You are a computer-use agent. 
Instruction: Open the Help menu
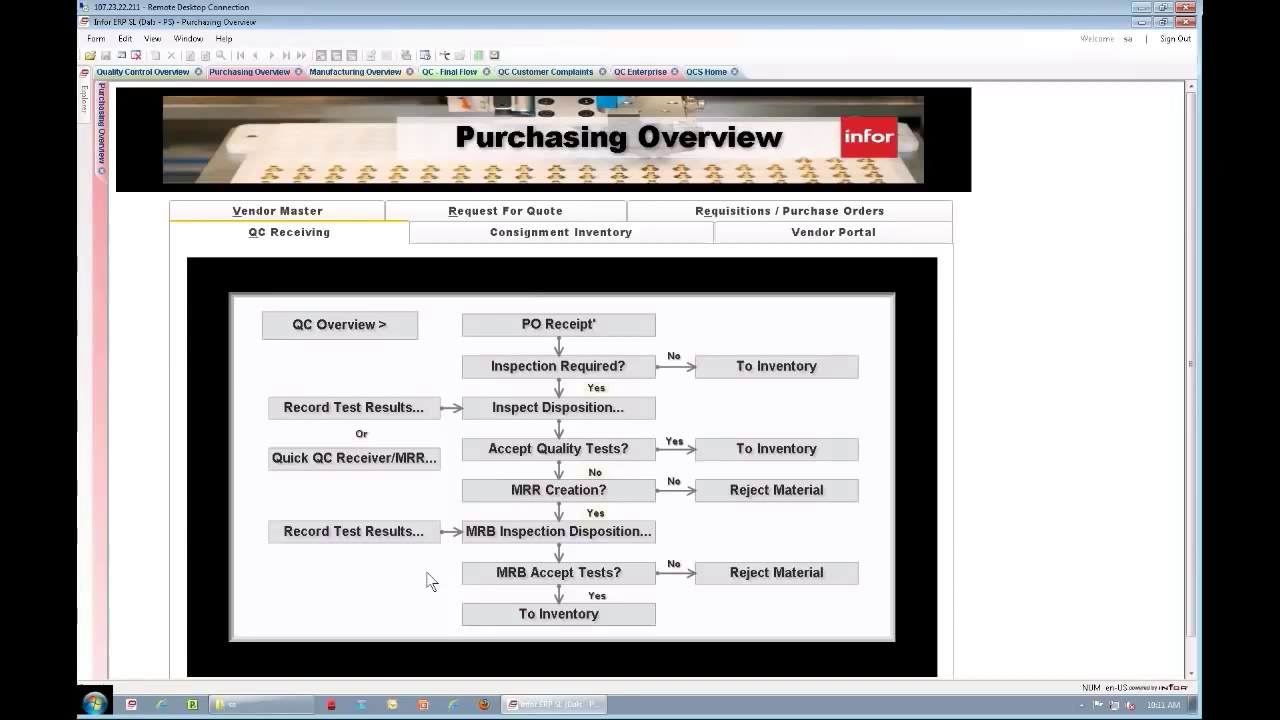tap(224, 39)
